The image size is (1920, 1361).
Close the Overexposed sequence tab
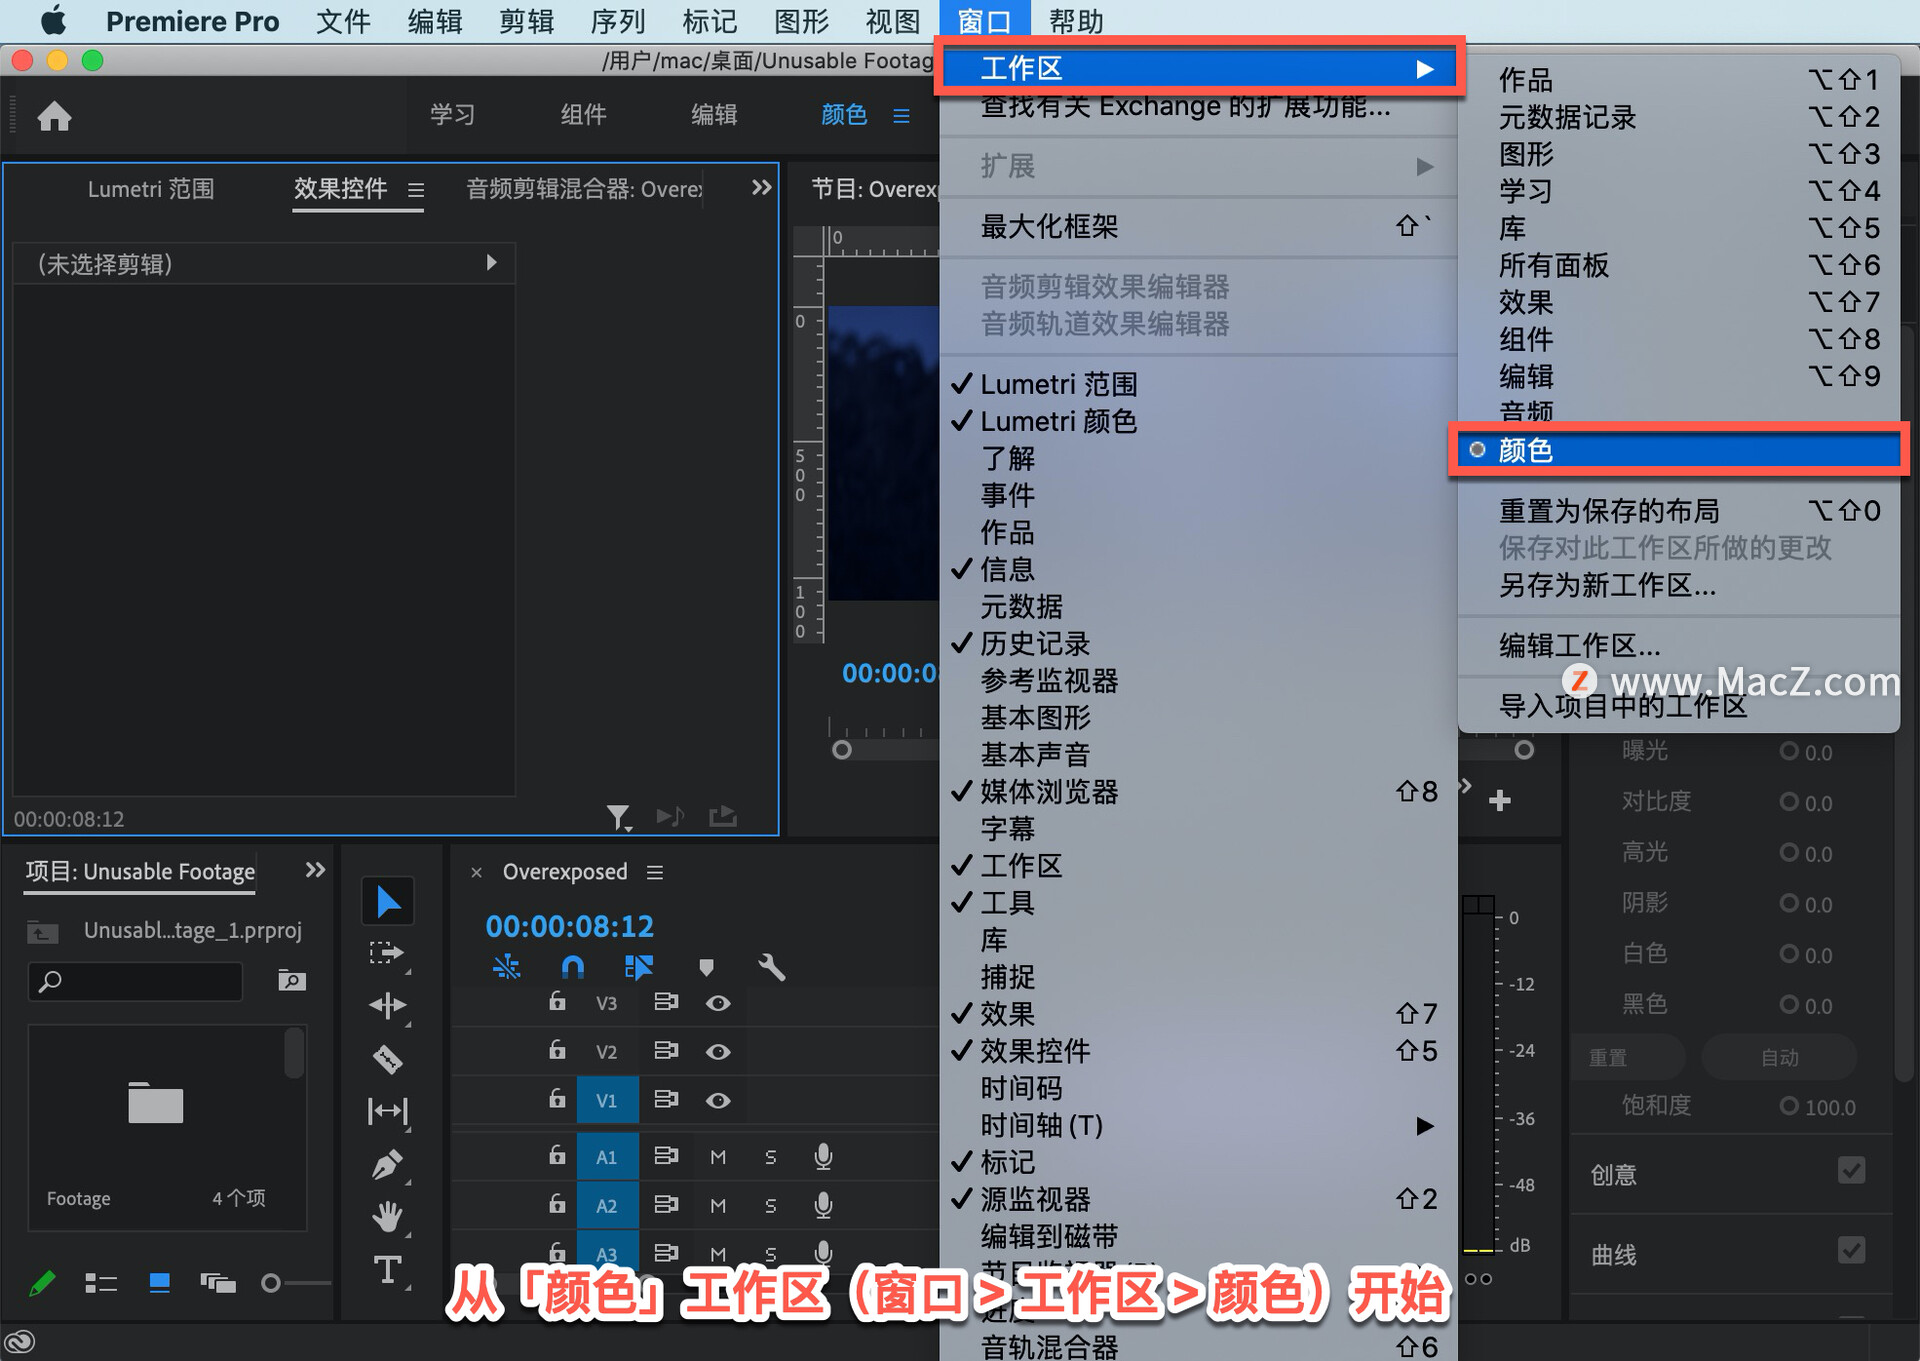click(x=477, y=872)
